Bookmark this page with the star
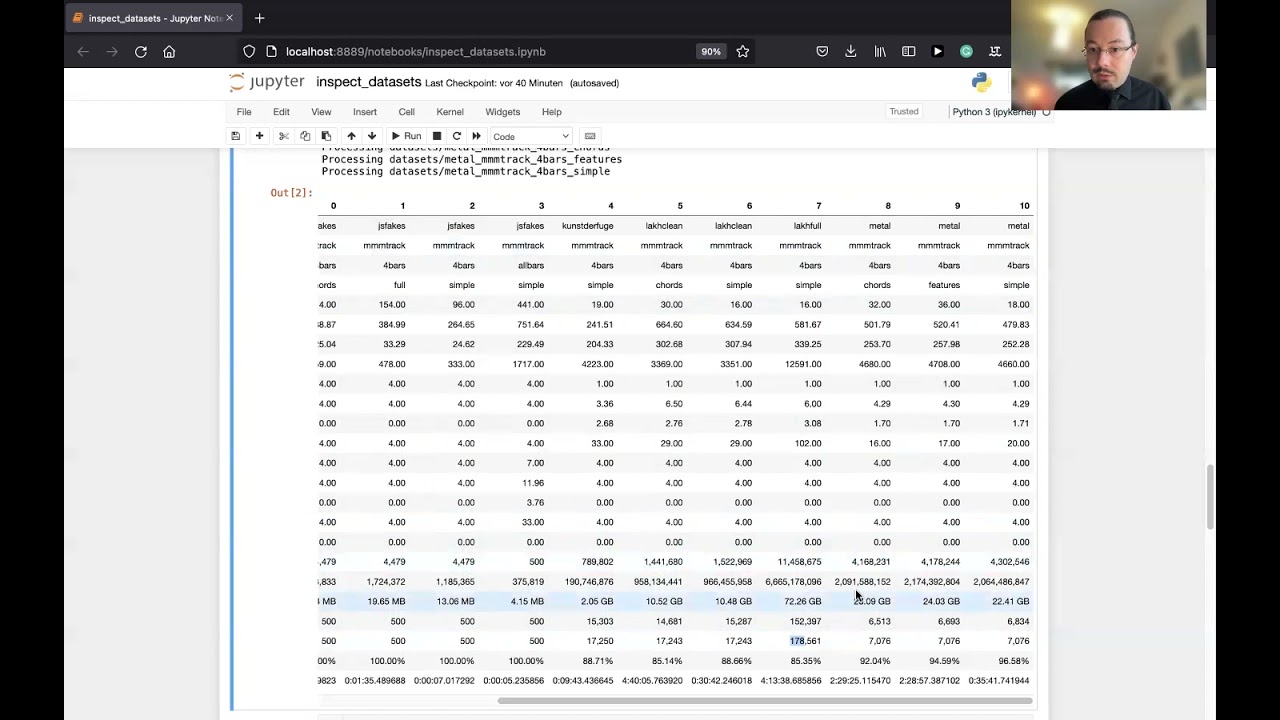Image resolution: width=1280 pixels, height=720 pixels. tap(743, 52)
